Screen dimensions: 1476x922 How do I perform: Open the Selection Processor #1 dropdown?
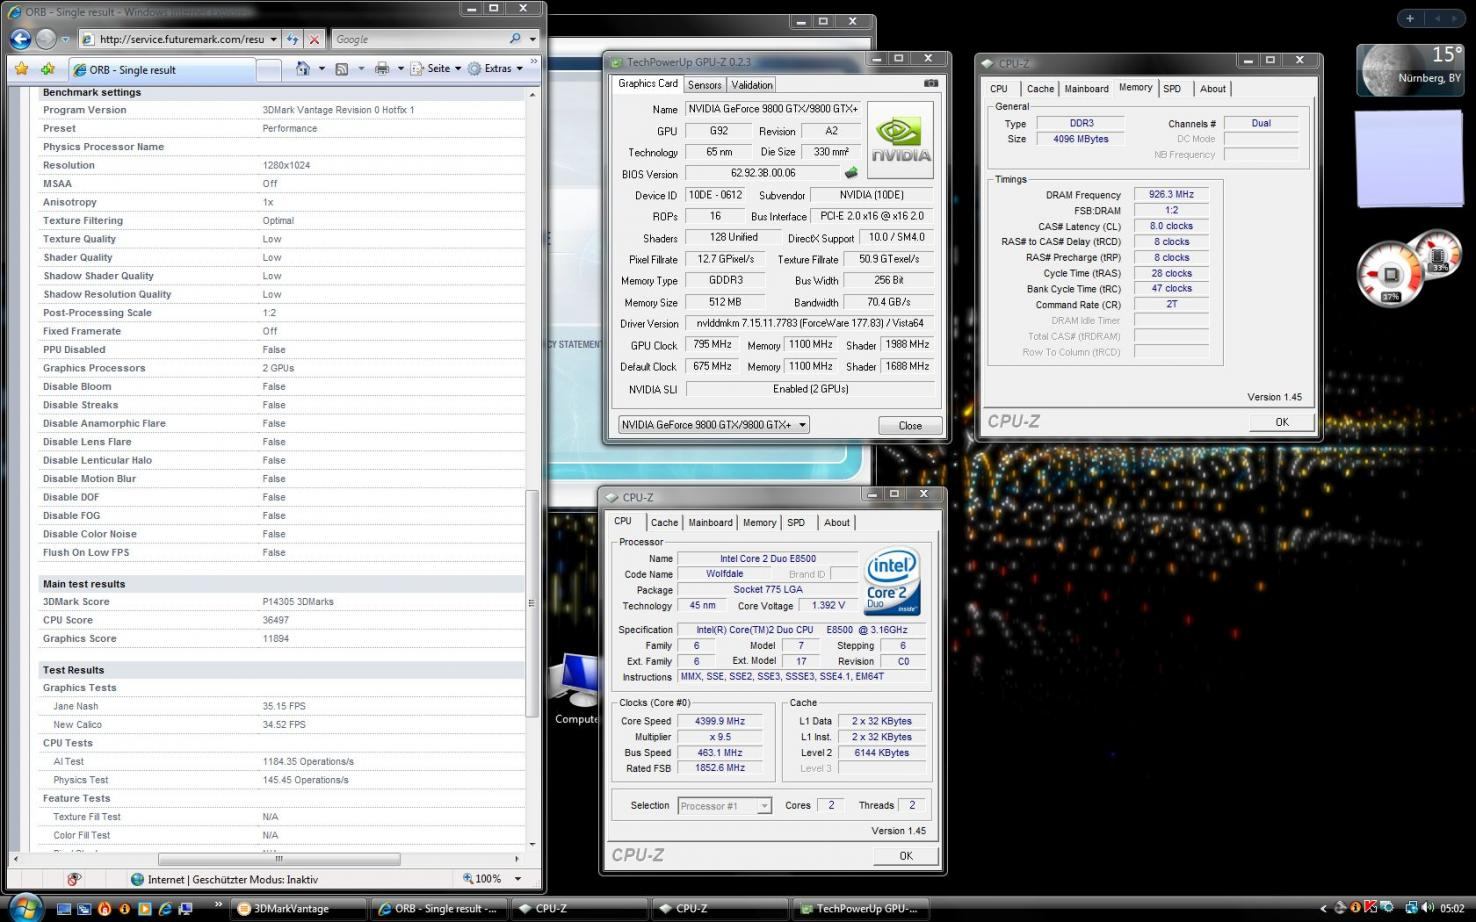(x=725, y=805)
